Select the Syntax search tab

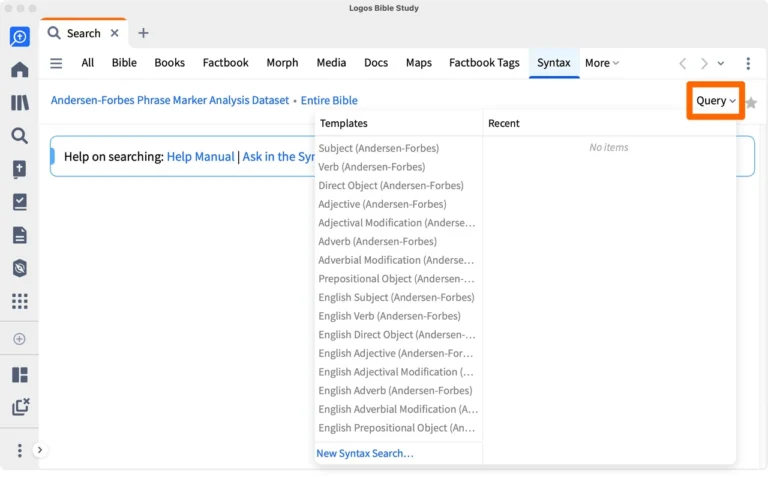click(553, 63)
